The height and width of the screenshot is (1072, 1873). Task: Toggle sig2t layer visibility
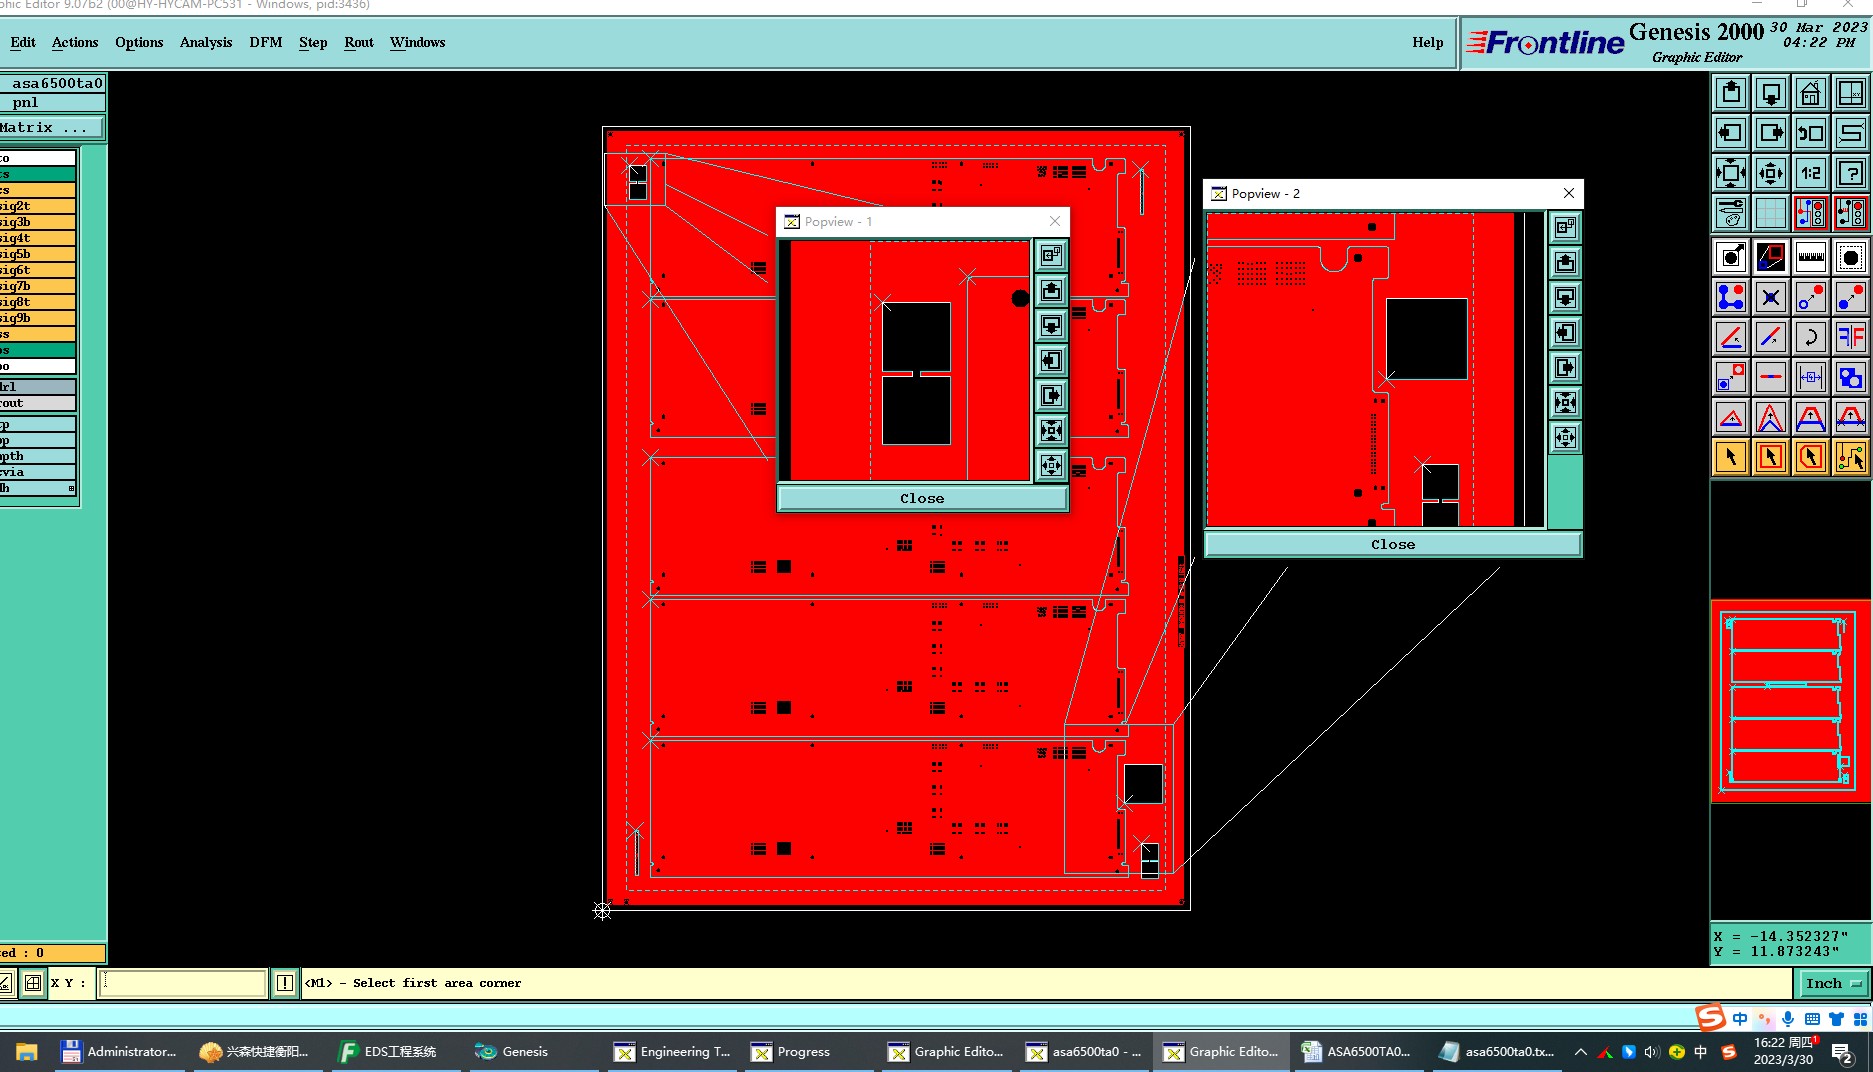pos(37,206)
